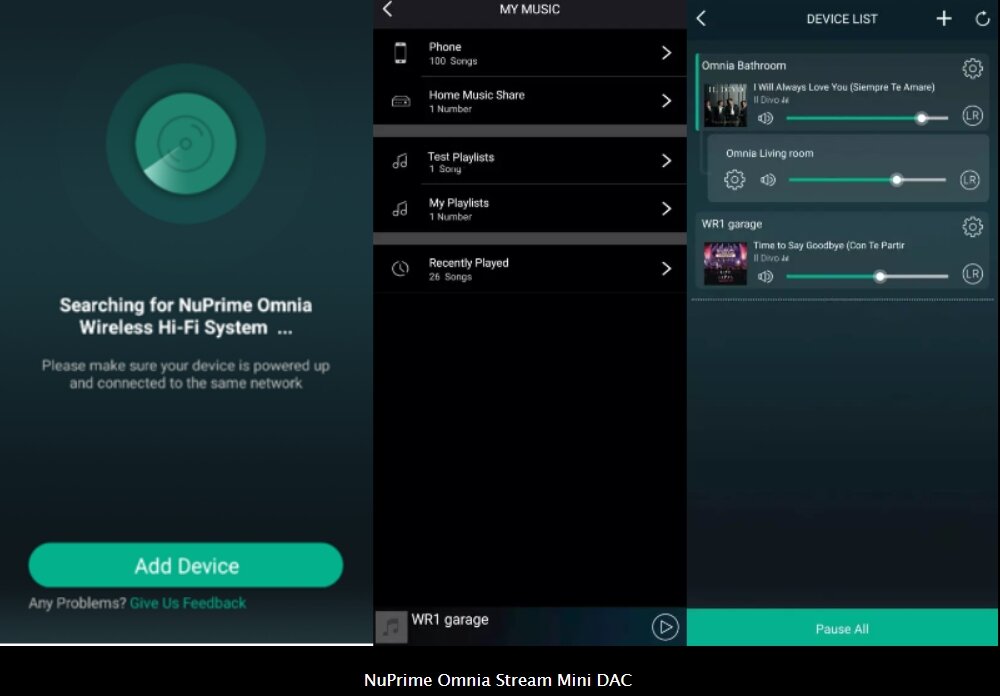Open settings for WR1 garage
1000x696 pixels.
click(x=972, y=226)
